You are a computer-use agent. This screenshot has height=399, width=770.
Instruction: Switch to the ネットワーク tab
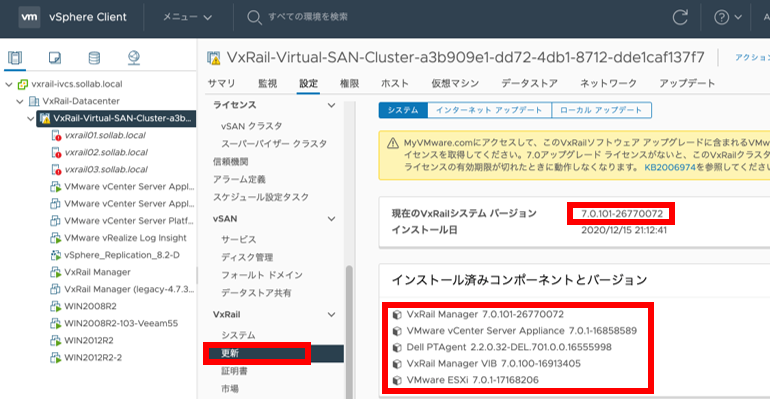608,83
